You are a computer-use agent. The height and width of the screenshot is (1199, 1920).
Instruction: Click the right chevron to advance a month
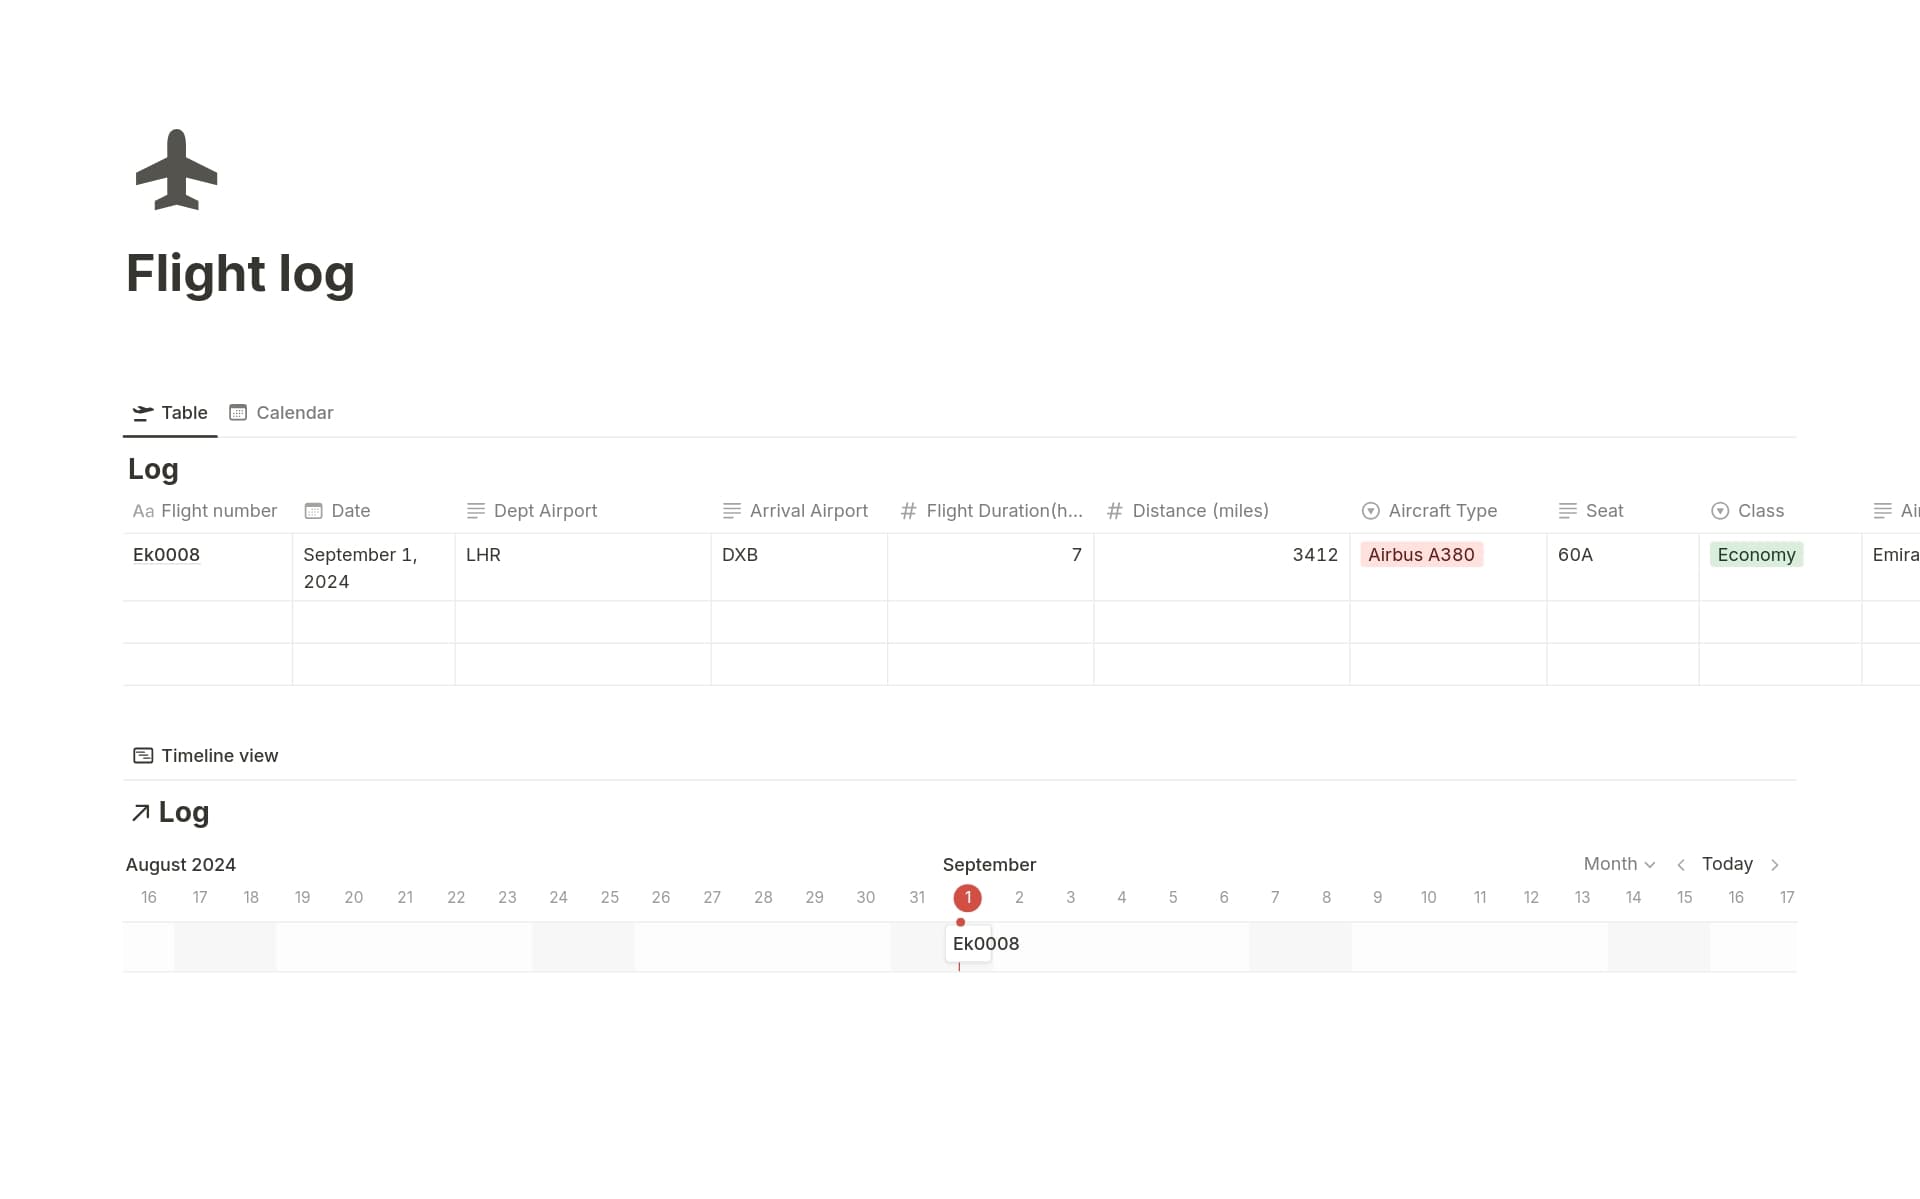(1776, 864)
